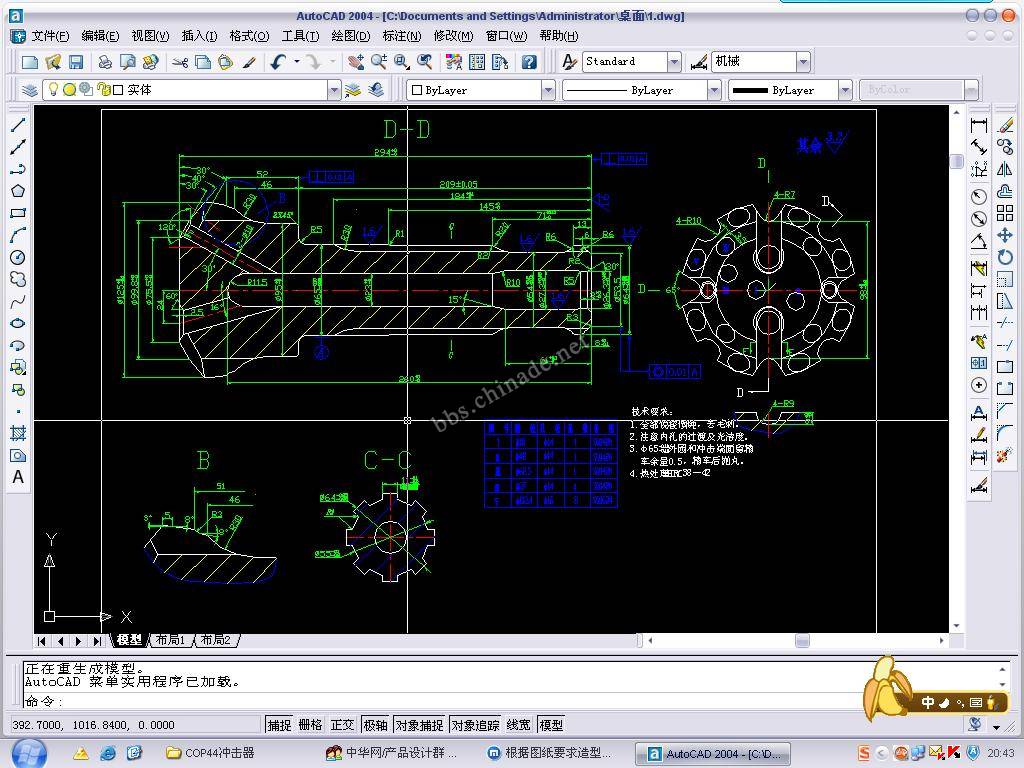Open the undo history dropdown arrow
Viewport: 1024px width, 768px height.
[296, 62]
